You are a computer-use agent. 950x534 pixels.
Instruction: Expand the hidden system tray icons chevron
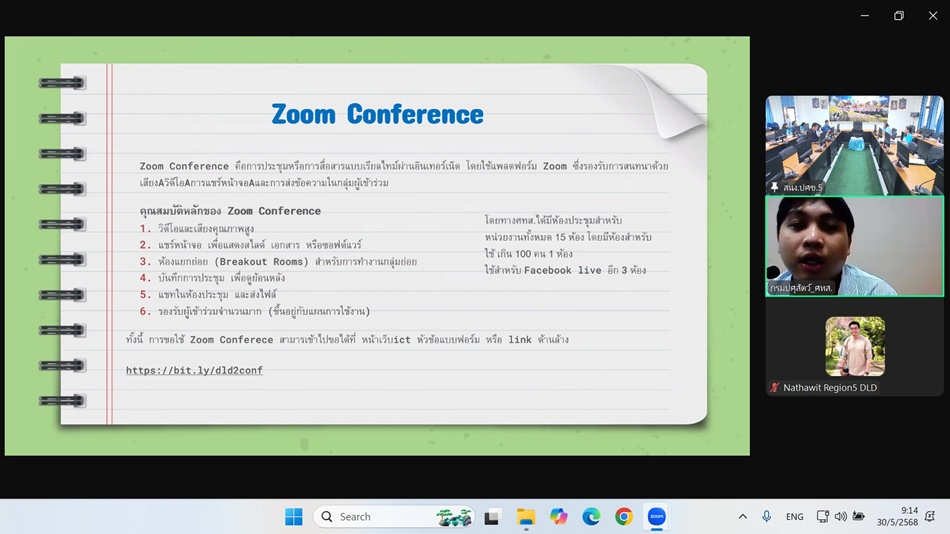click(x=743, y=516)
